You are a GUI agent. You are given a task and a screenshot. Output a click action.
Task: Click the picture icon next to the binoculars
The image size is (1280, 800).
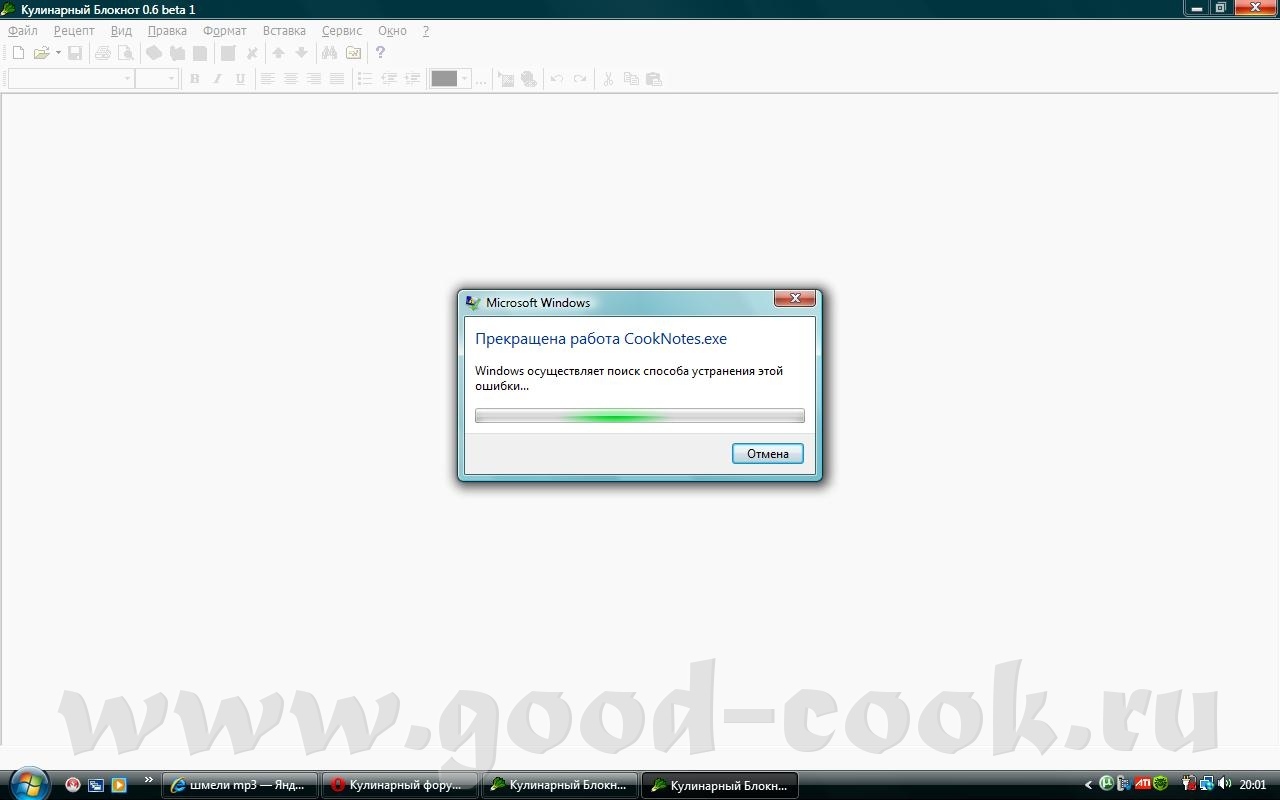353,53
